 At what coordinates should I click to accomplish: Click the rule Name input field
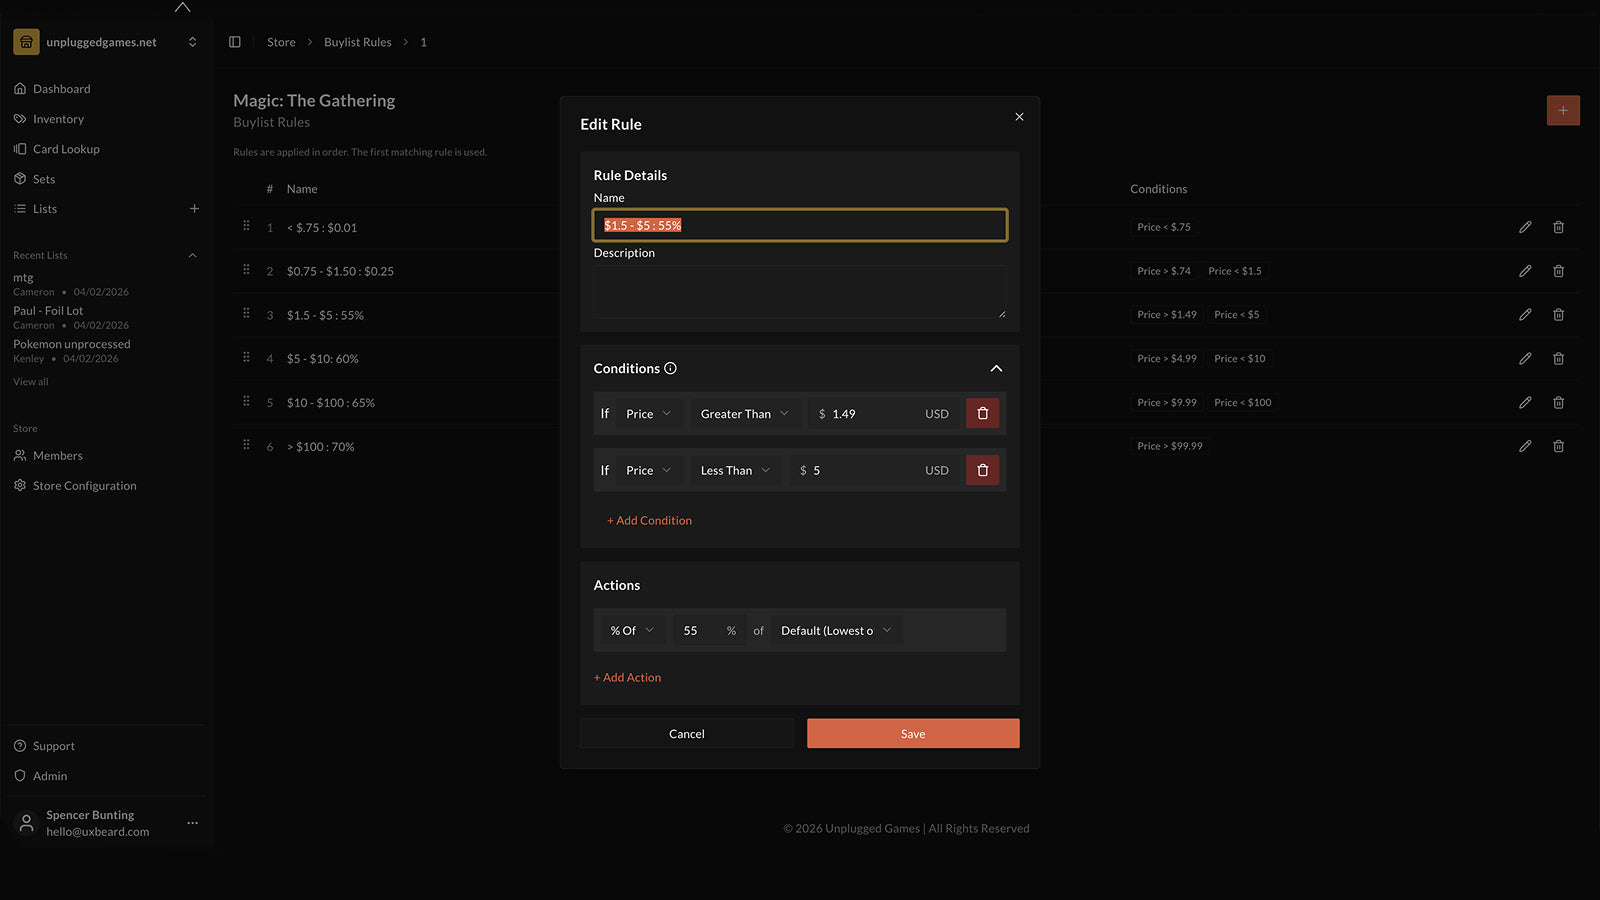pyautogui.click(x=800, y=225)
